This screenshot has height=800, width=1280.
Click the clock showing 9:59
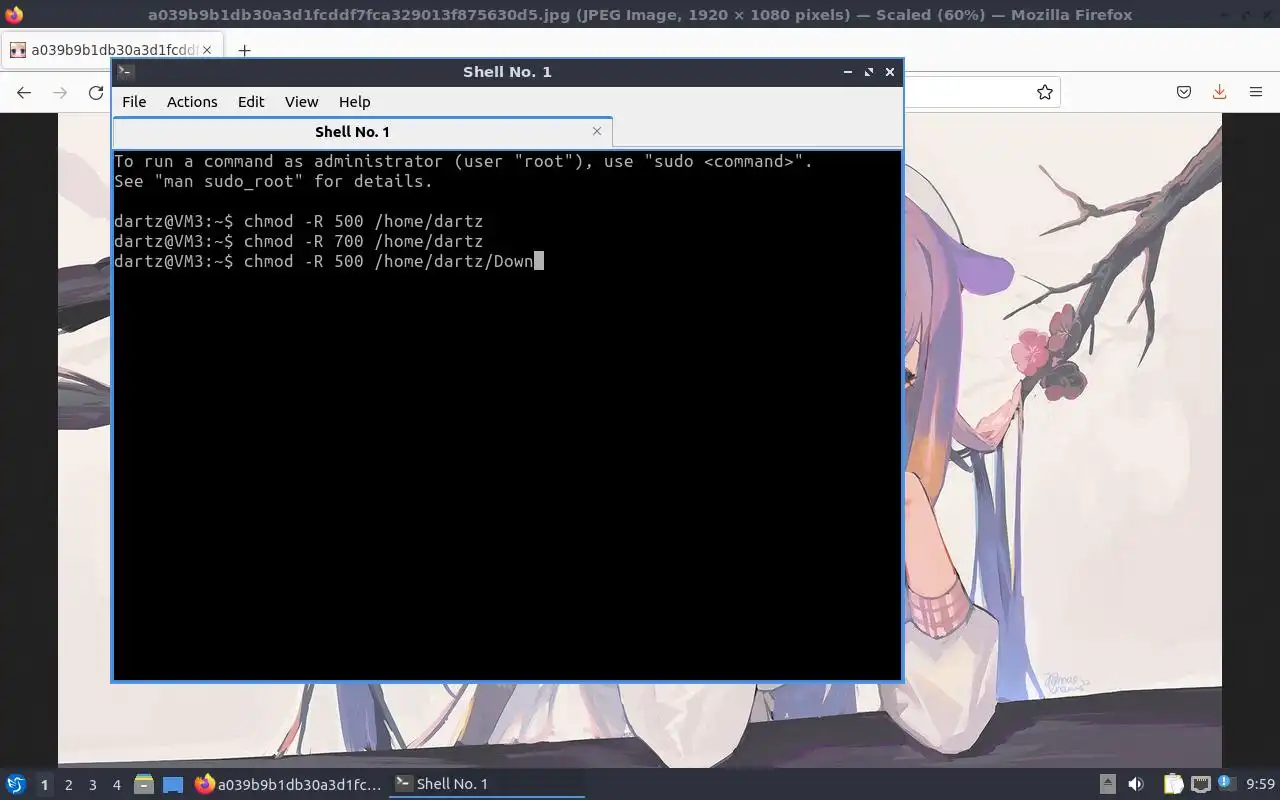tap(1260, 784)
